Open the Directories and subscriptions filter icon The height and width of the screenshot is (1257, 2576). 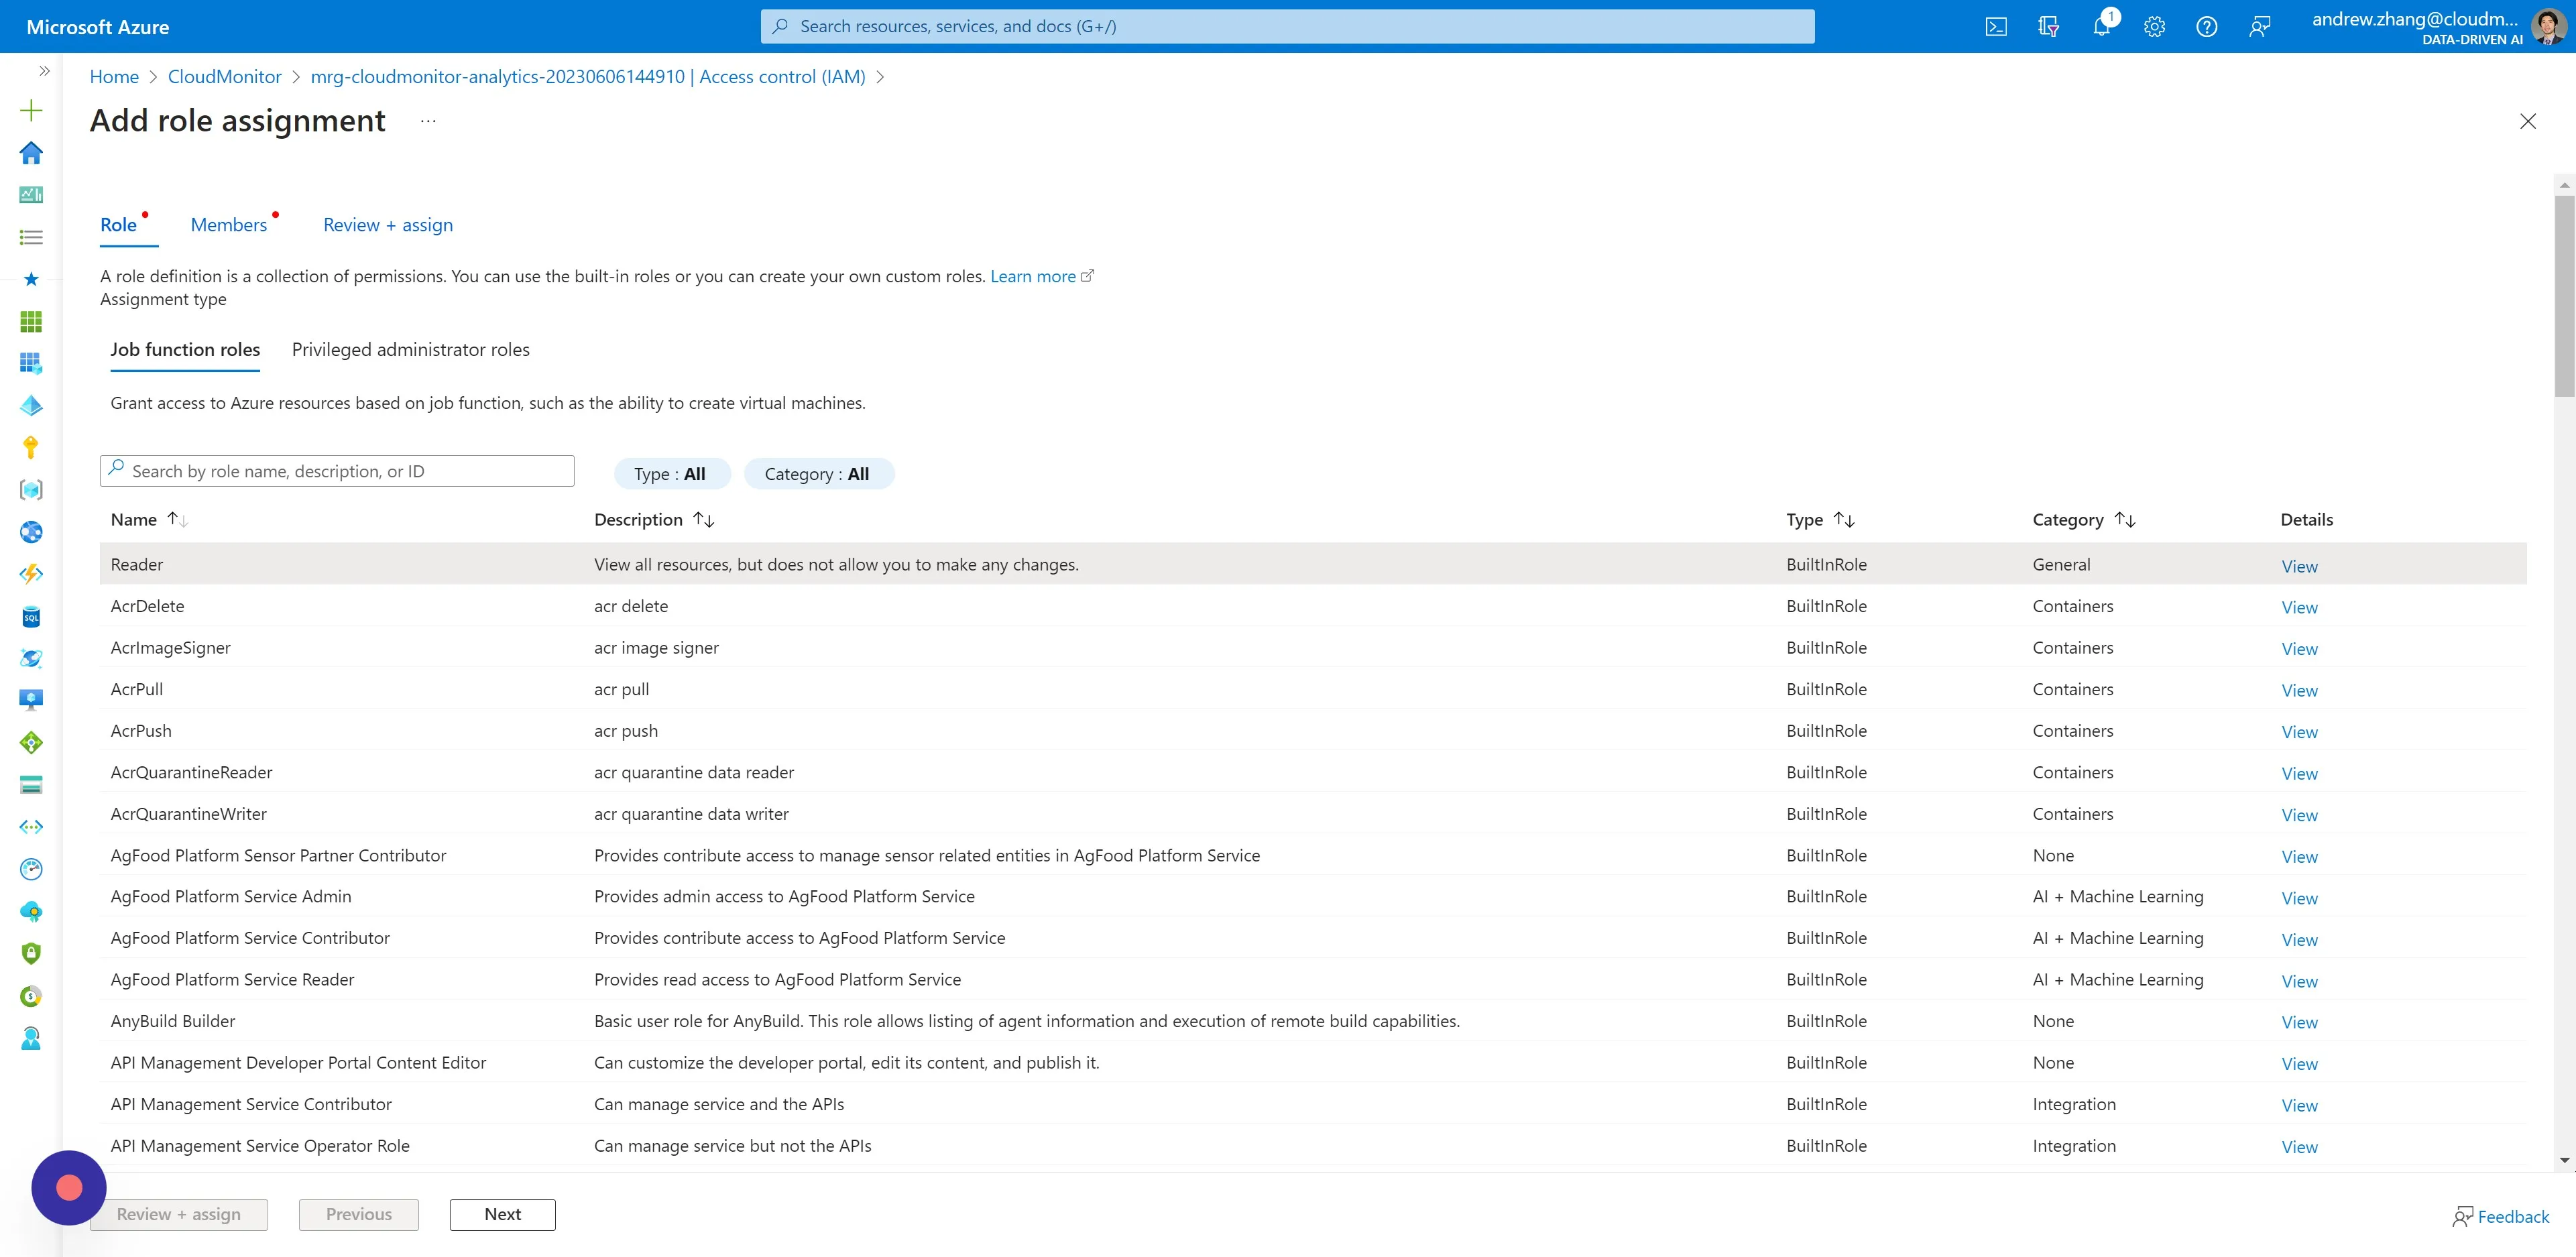[x=2048, y=27]
